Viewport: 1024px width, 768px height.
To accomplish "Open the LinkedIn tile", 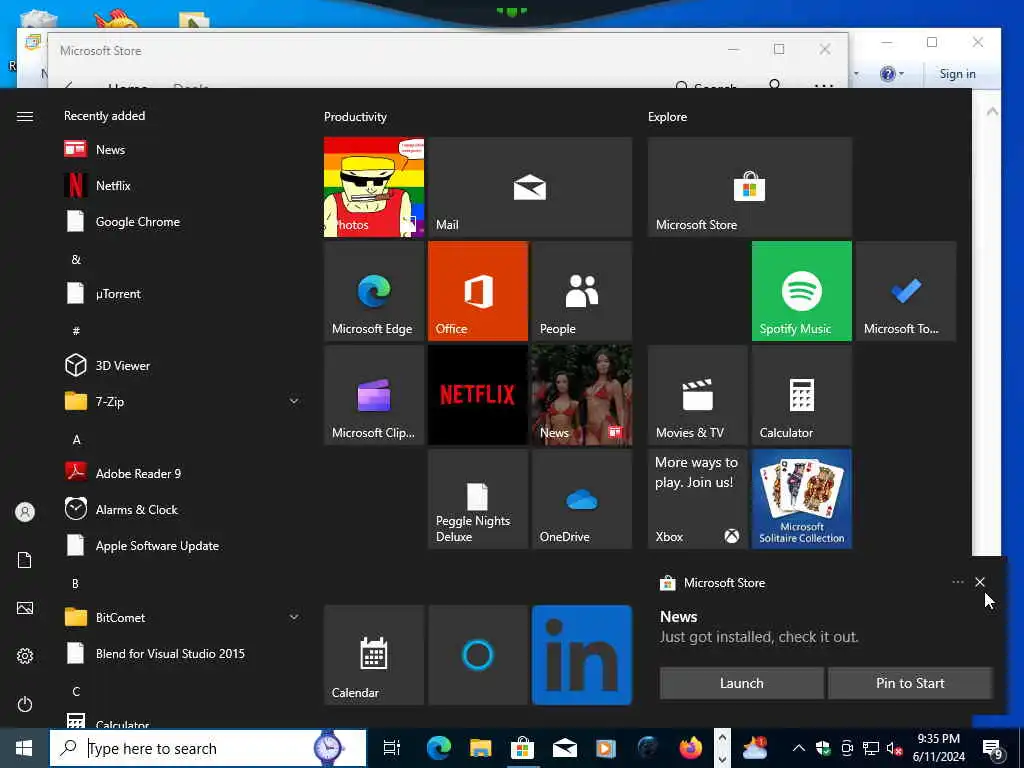I will click(582, 655).
